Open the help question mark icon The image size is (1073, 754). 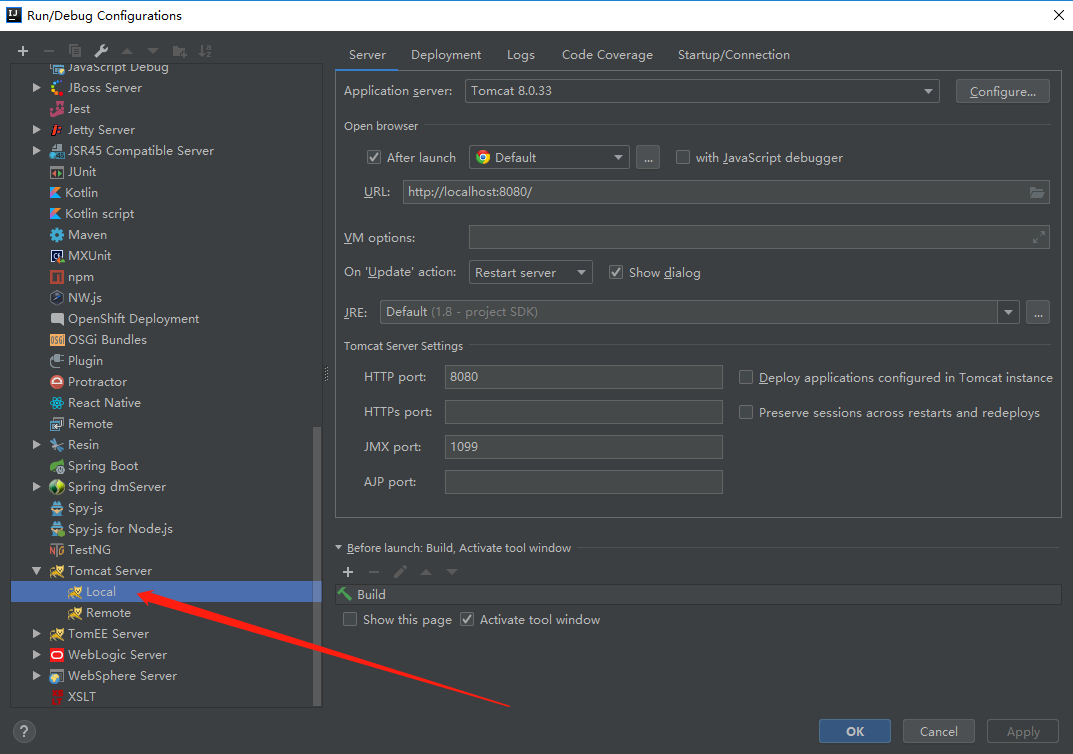pyautogui.click(x=24, y=731)
